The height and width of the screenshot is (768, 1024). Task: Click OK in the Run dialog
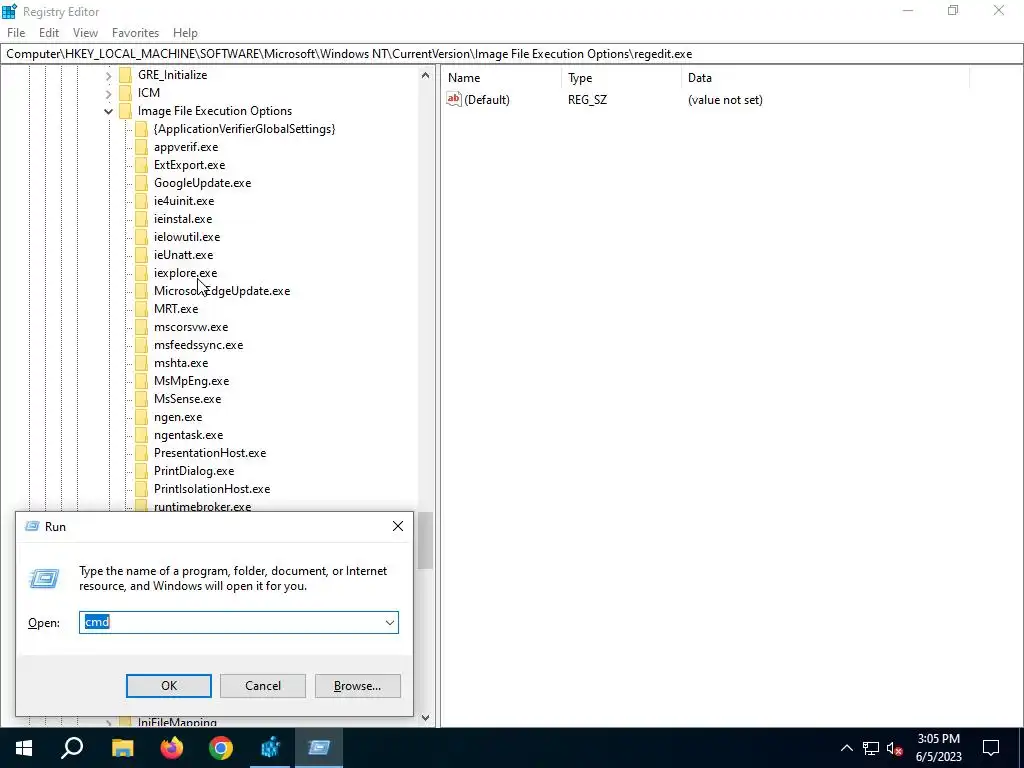[168, 685]
